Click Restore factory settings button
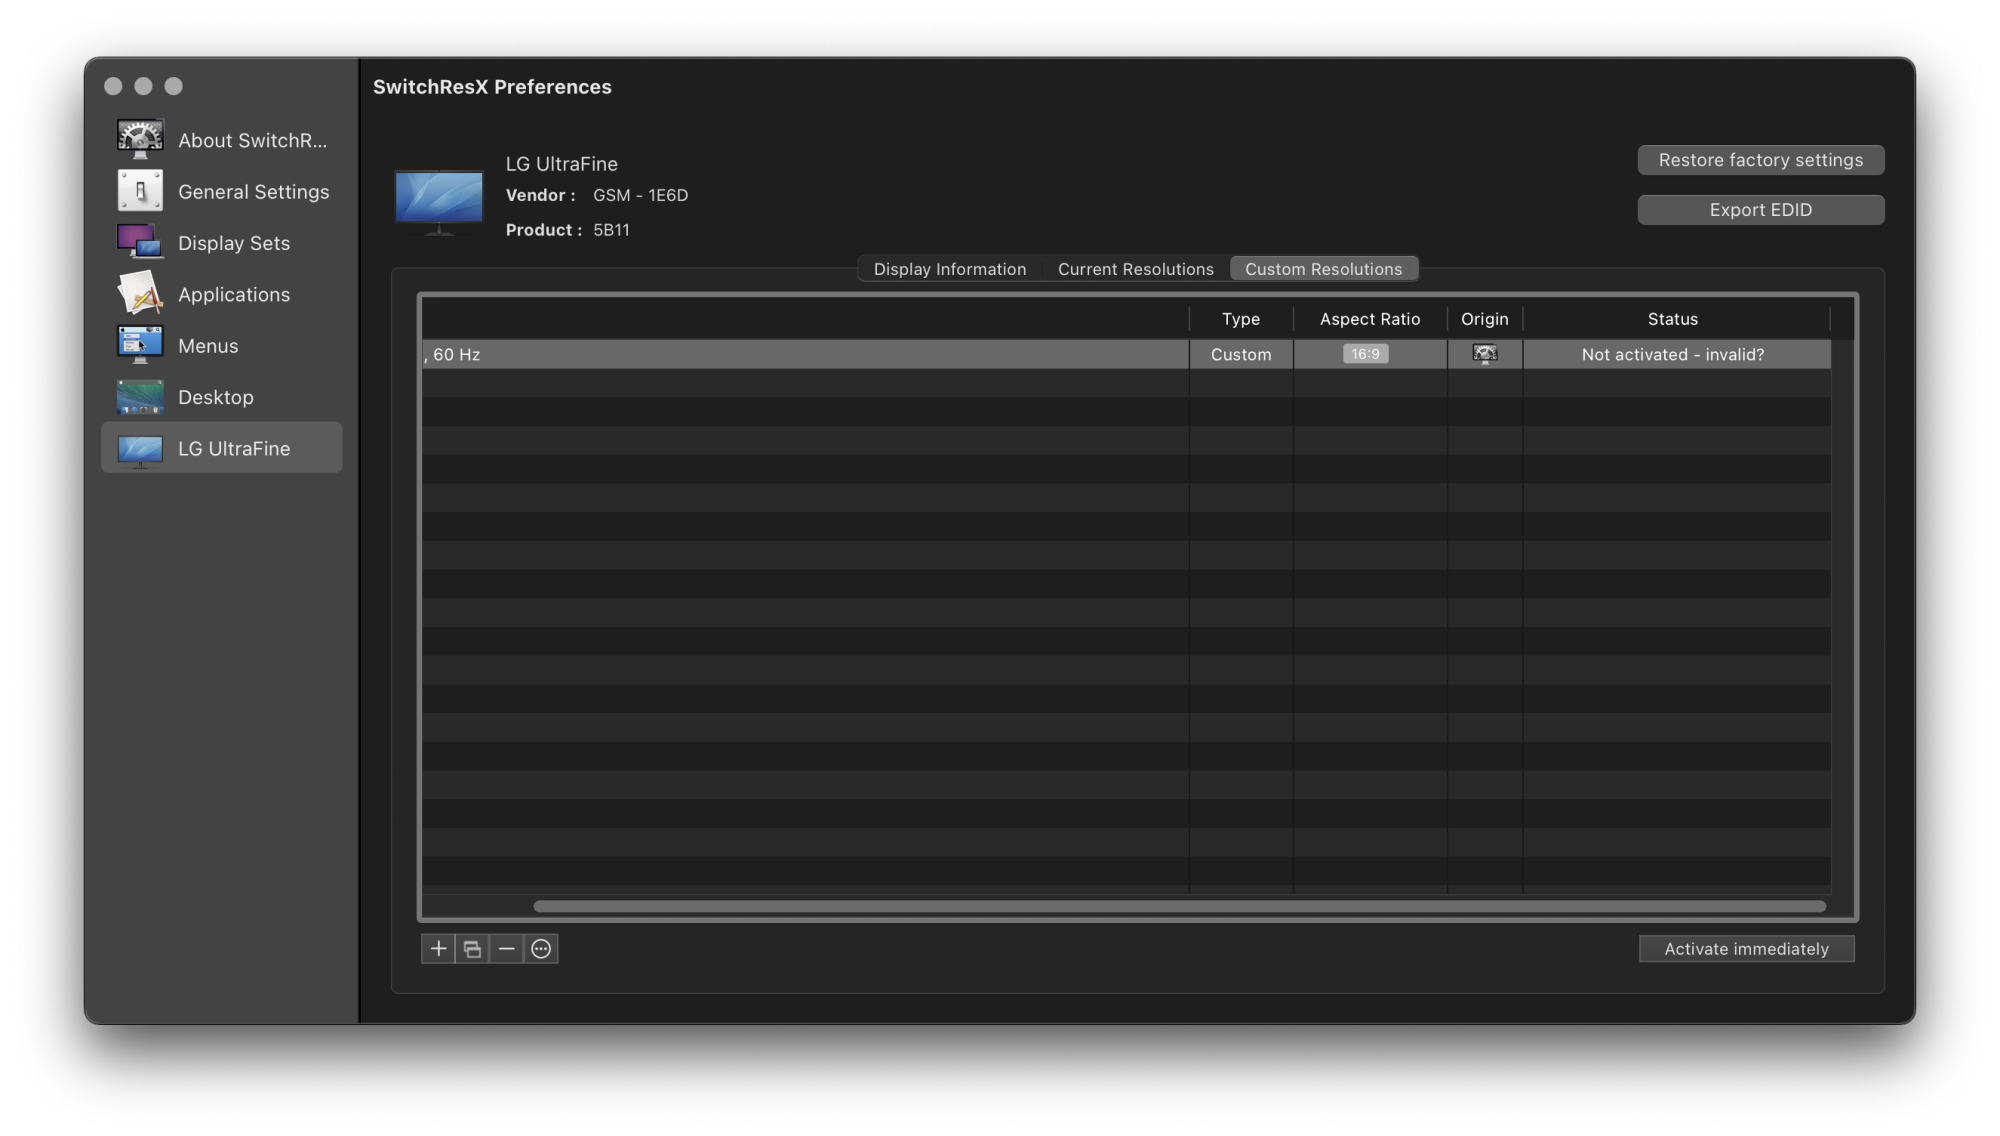Image resolution: width=2000 pixels, height=1136 pixels. [1760, 159]
